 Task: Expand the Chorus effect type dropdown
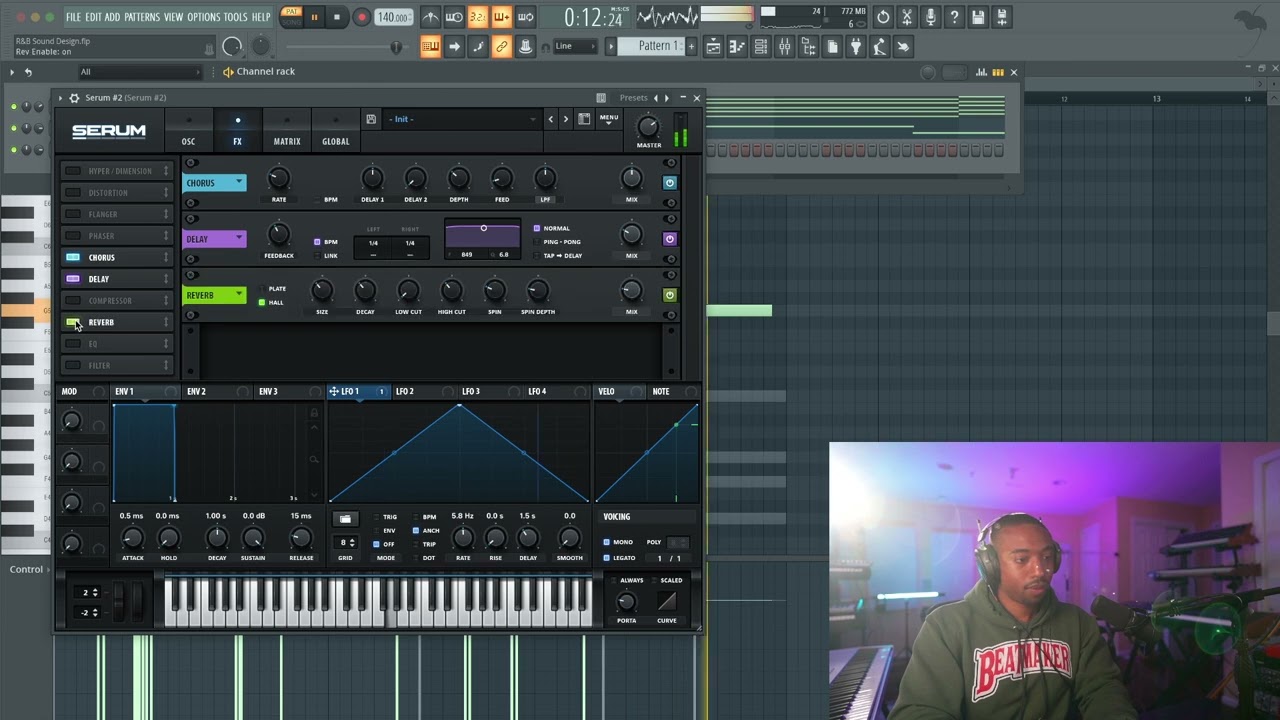[239, 183]
